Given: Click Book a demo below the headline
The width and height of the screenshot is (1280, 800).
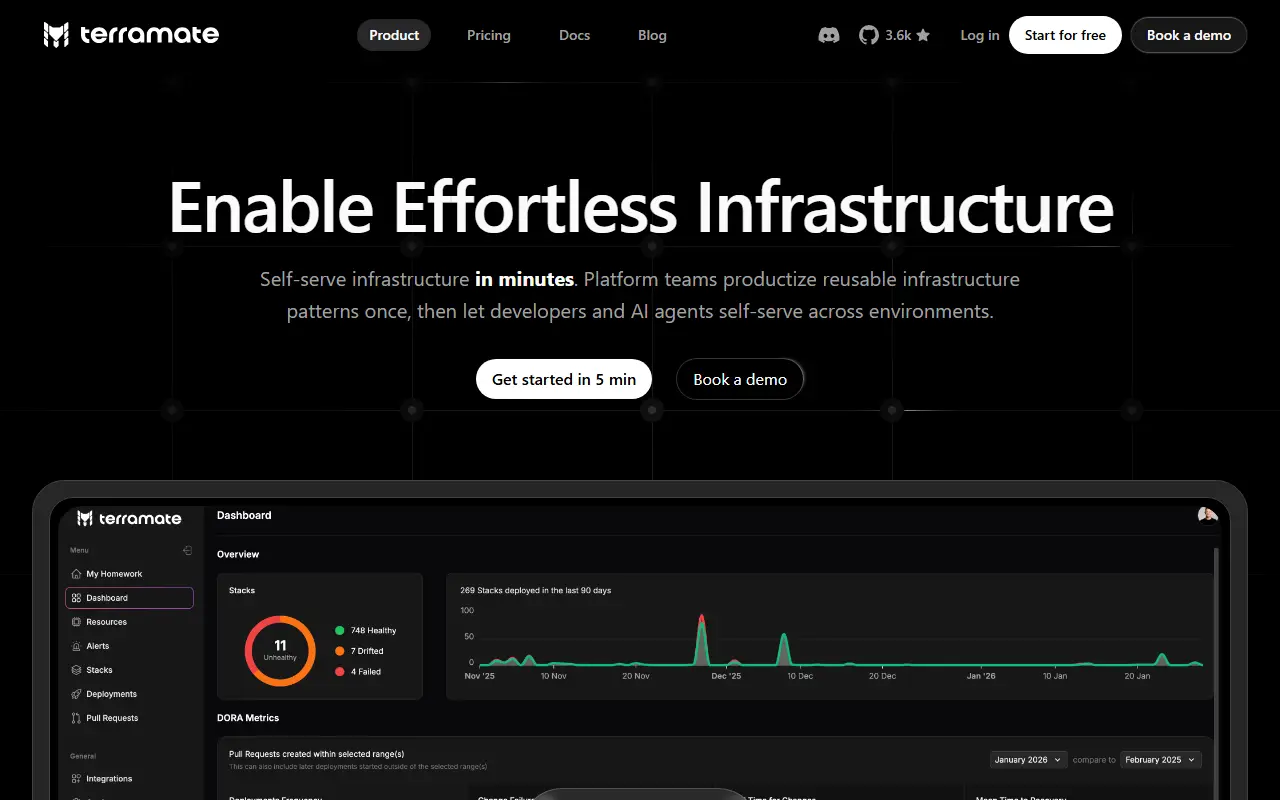Looking at the screenshot, I should (x=740, y=379).
